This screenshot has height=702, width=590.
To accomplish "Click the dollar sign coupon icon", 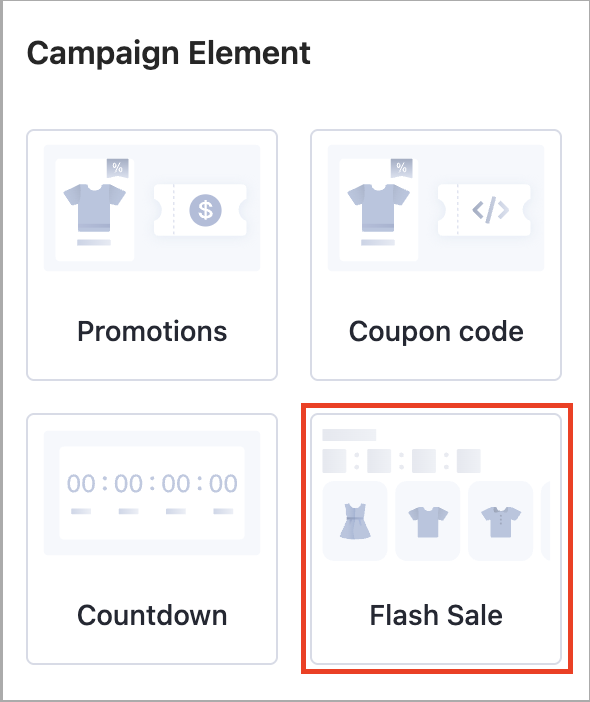I will click(x=205, y=210).
